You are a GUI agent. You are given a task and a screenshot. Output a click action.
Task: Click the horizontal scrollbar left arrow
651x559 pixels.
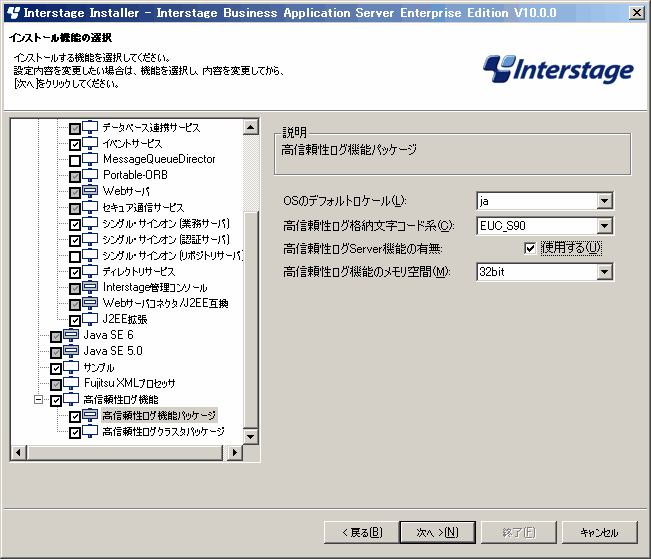coord(18,452)
